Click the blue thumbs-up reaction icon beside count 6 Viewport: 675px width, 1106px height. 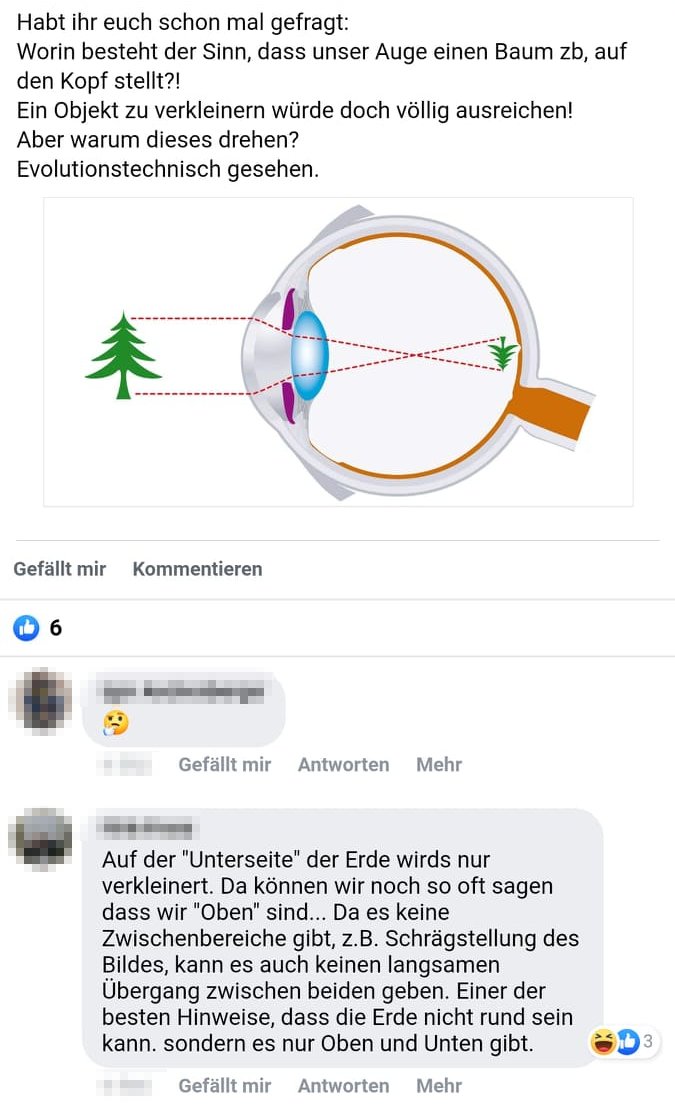[x=27, y=627]
